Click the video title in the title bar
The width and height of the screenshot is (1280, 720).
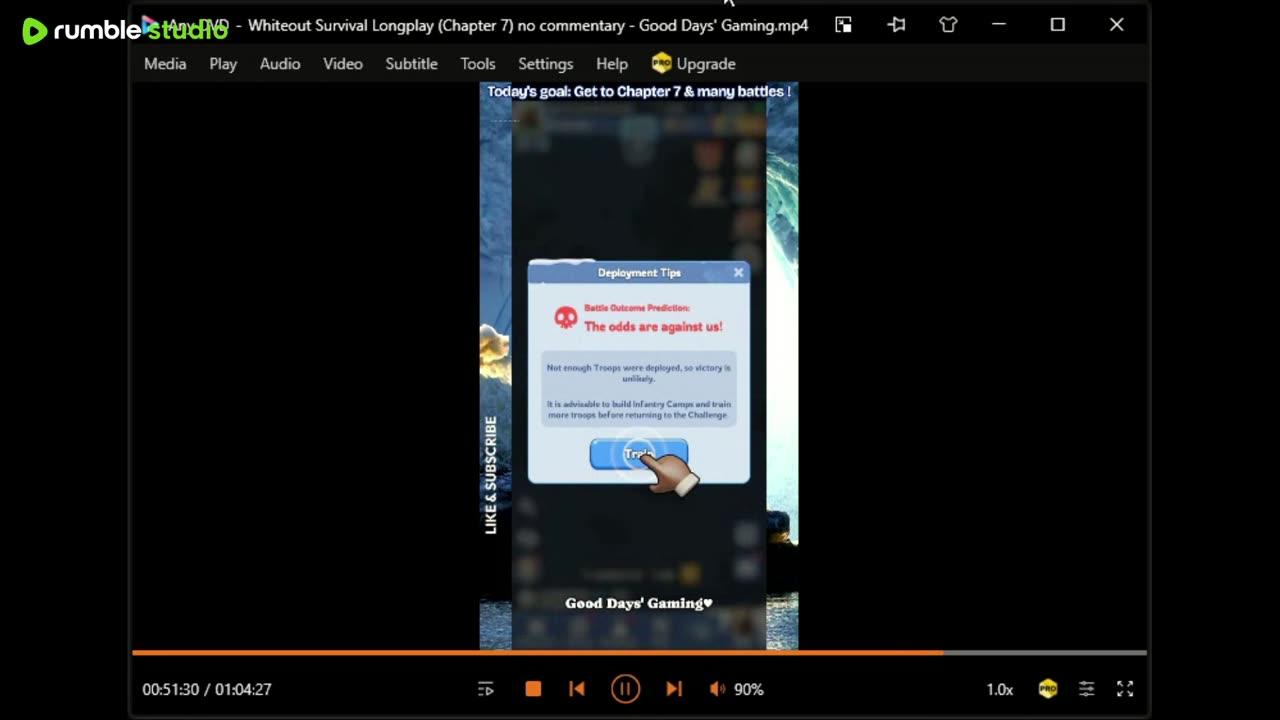(528, 25)
